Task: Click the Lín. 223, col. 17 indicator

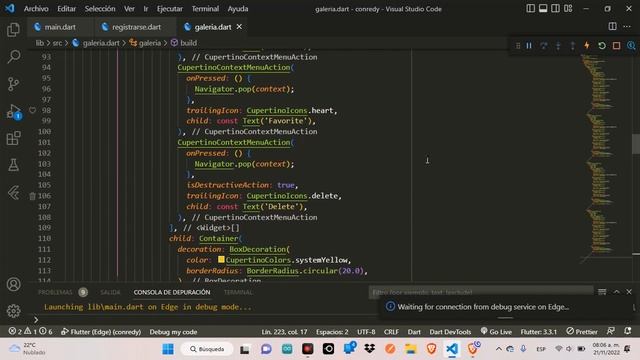Action: (284, 331)
